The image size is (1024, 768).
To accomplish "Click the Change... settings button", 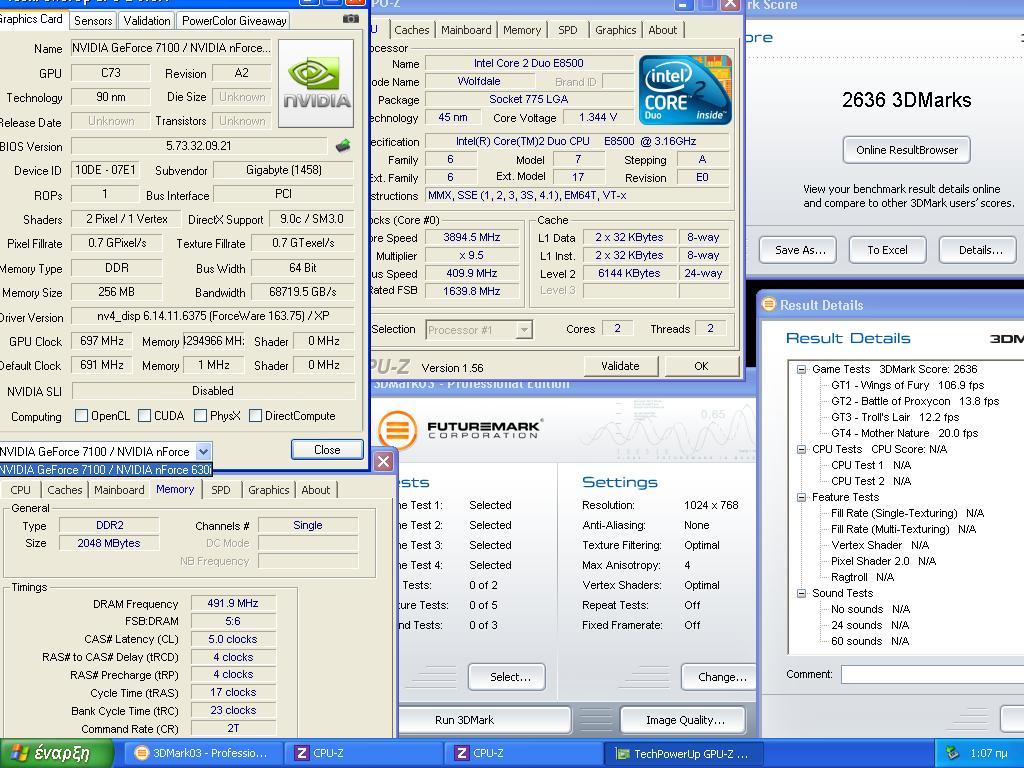I will (721, 677).
